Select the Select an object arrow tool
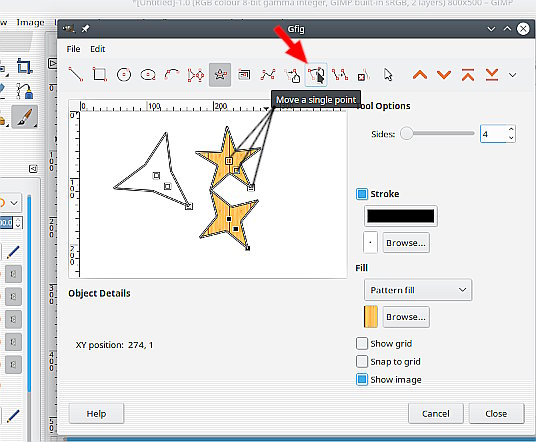 [x=388, y=75]
